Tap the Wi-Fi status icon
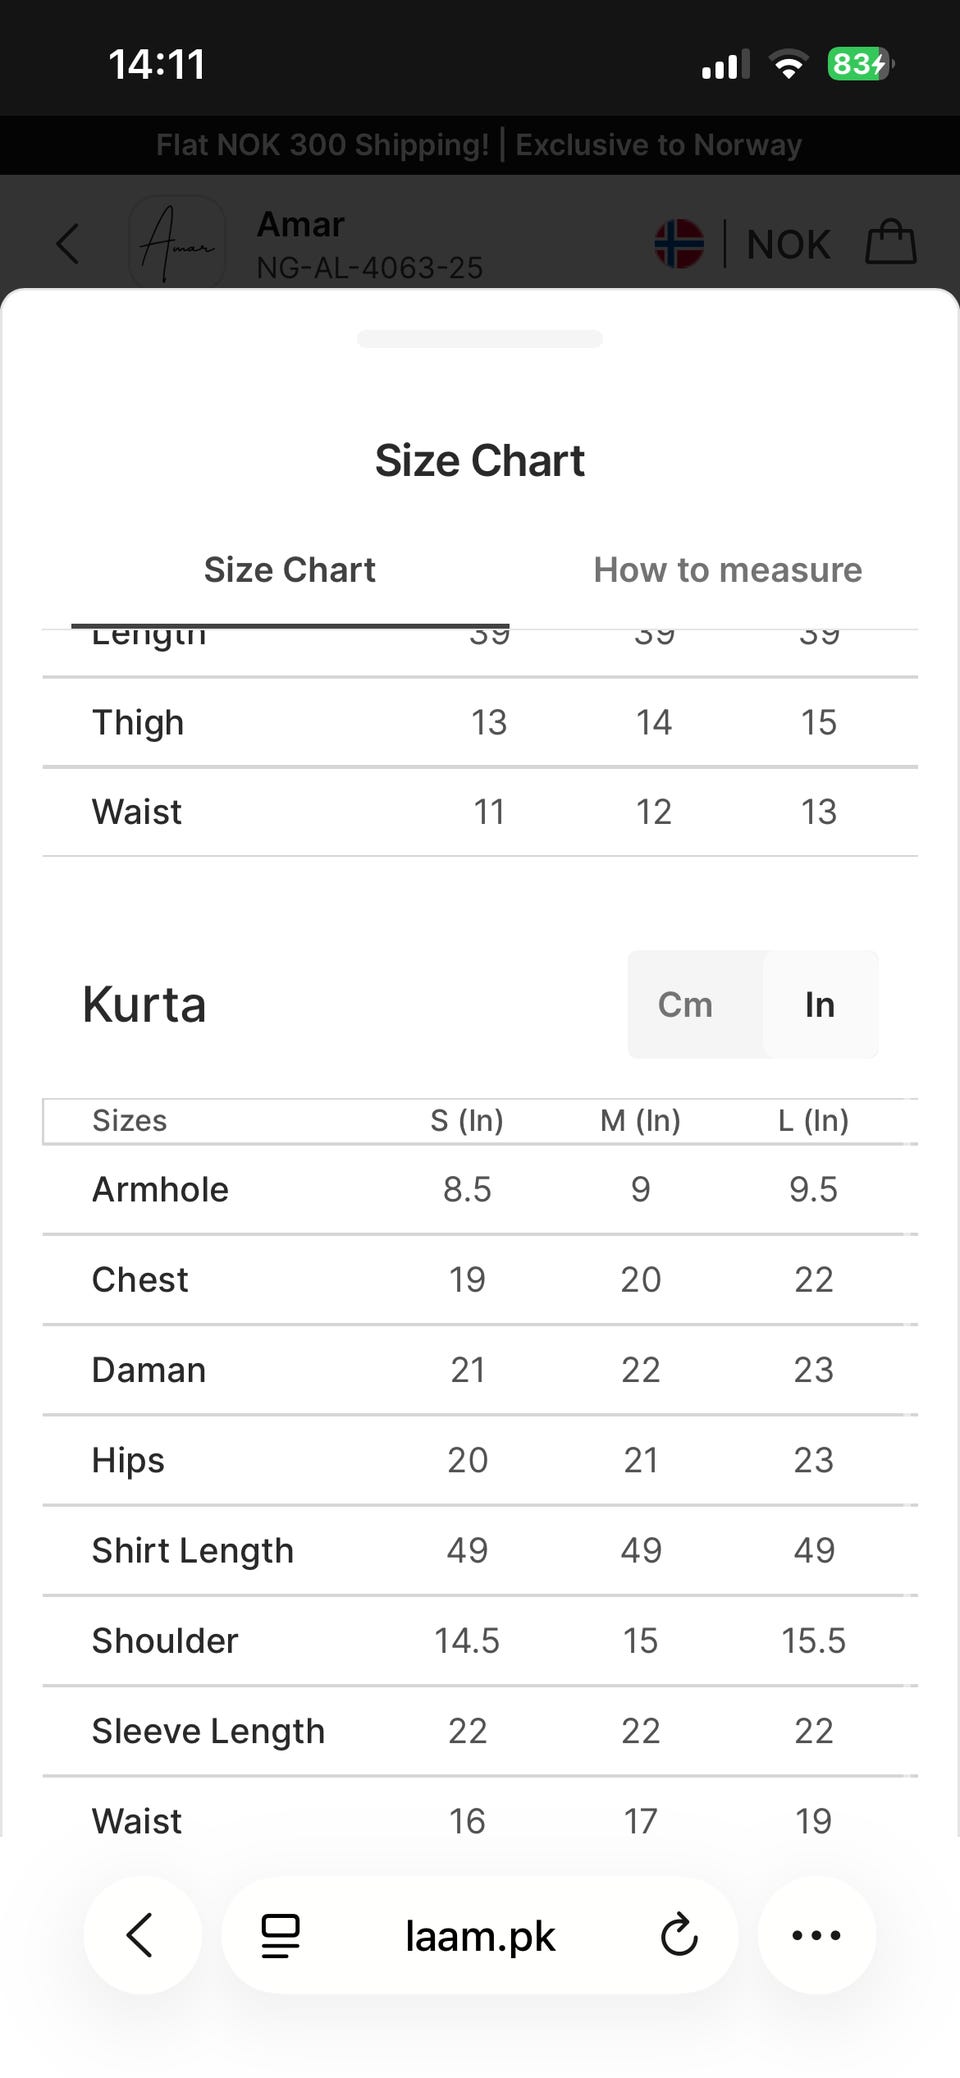 pos(789,65)
